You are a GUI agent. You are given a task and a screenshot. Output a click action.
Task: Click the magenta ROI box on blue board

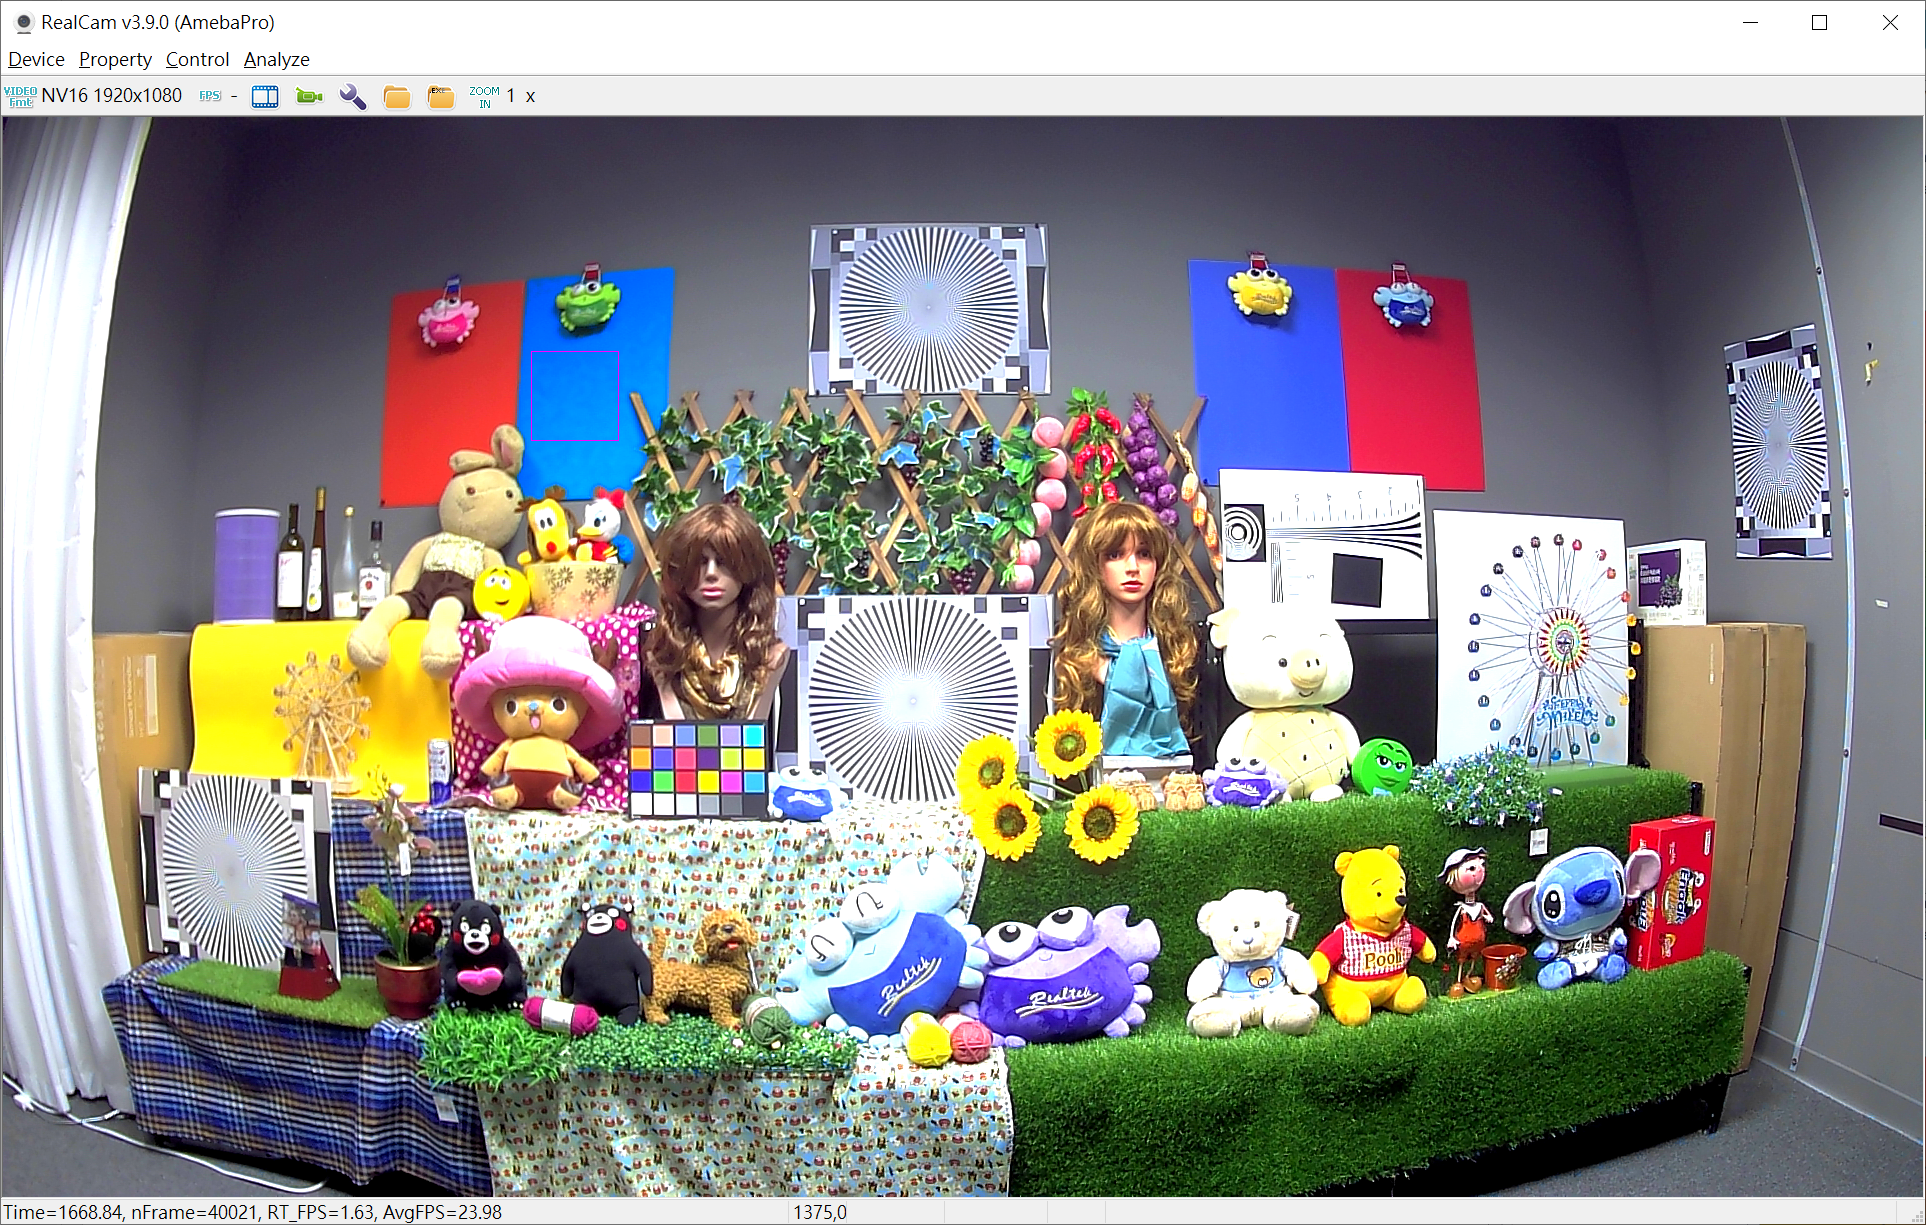[575, 397]
